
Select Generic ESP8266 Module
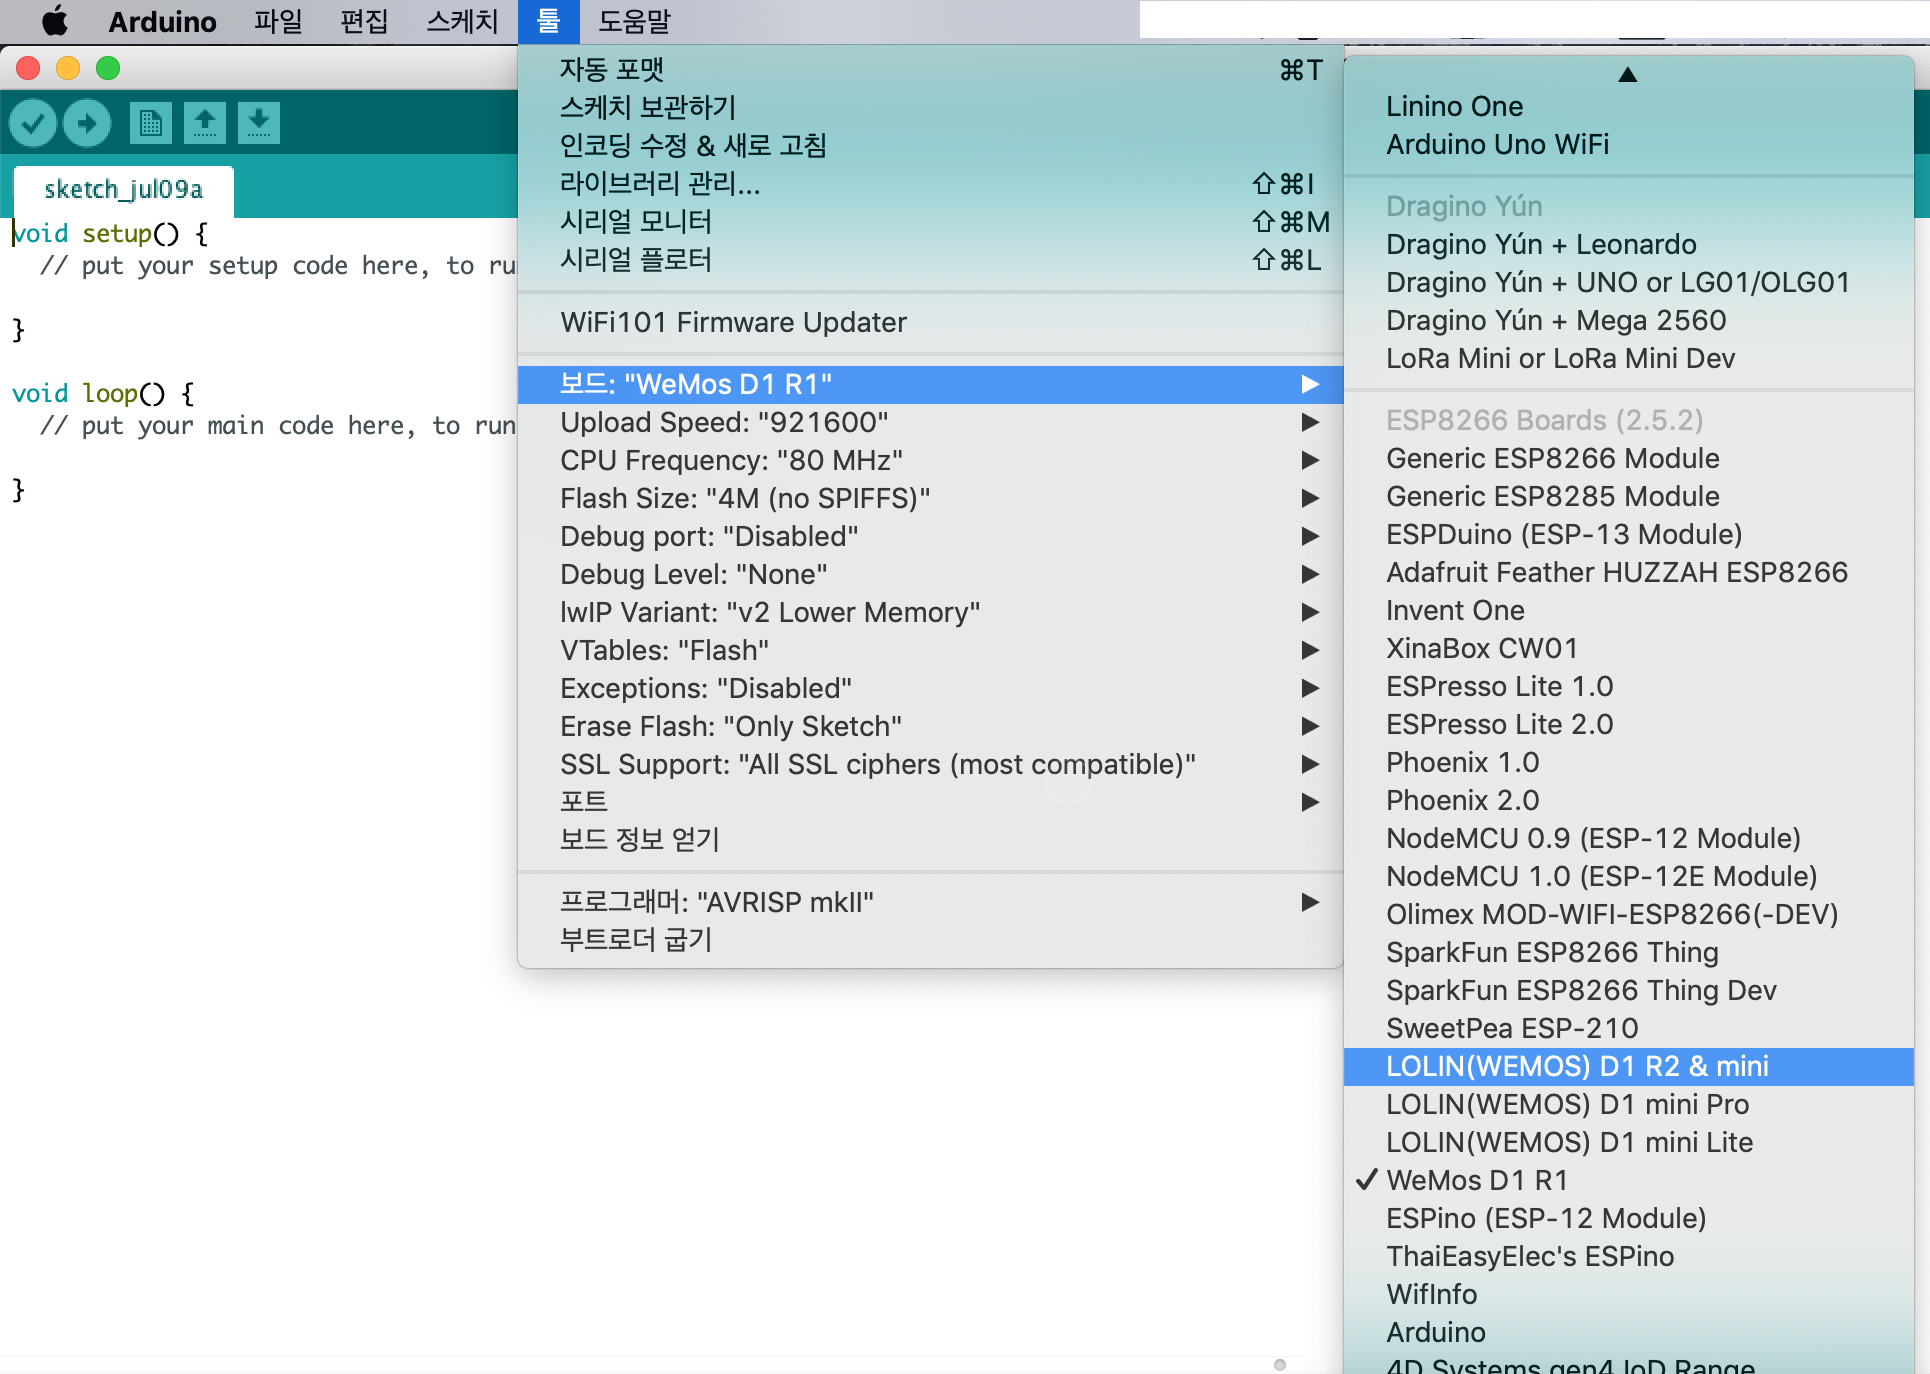click(1628, 458)
